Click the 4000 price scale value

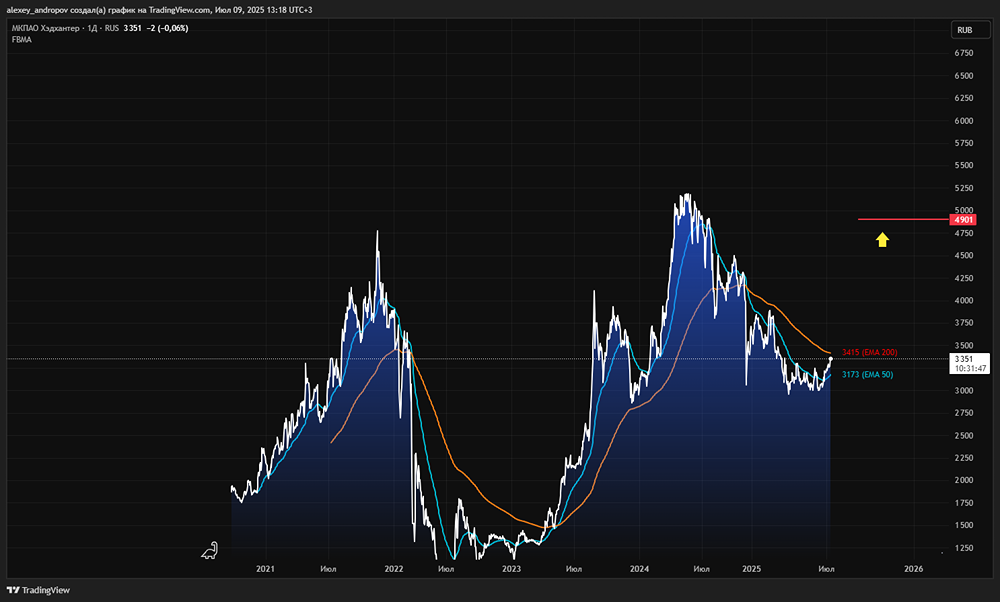[x=964, y=300]
